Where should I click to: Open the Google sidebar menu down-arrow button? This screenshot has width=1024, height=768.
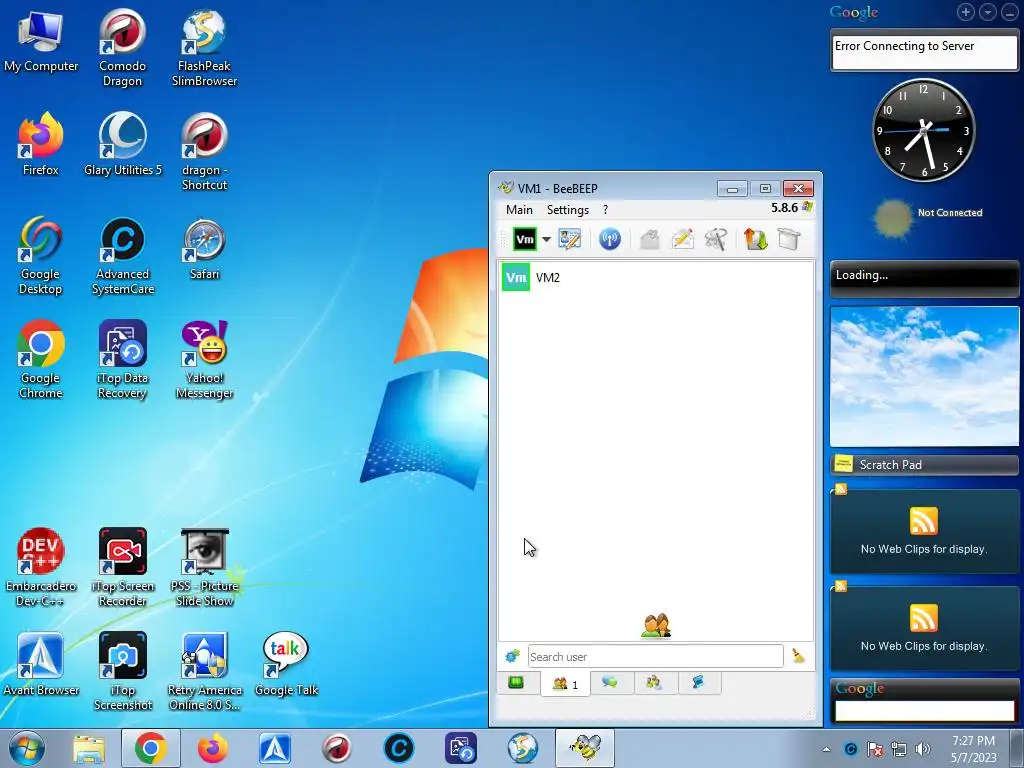pos(988,12)
